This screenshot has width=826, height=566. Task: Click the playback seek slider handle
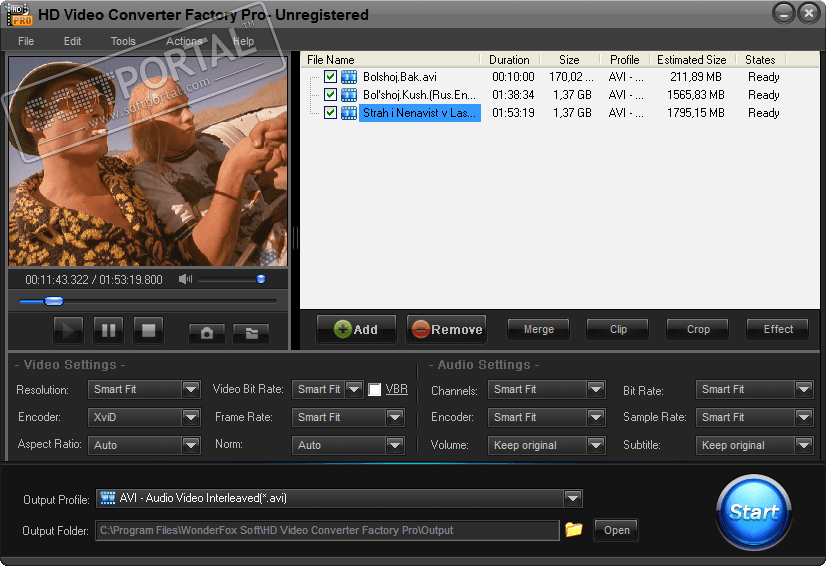(53, 301)
